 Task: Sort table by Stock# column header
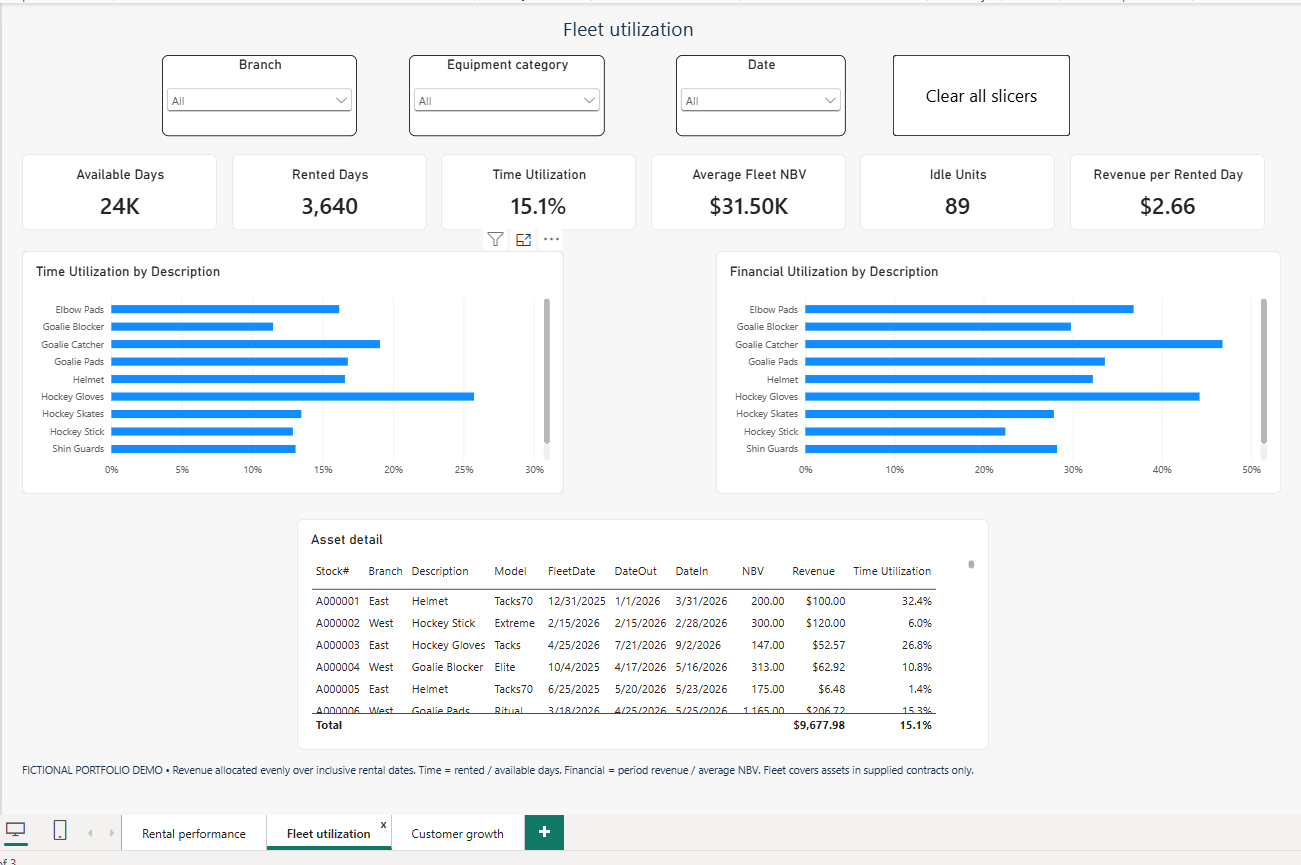click(332, 571)
